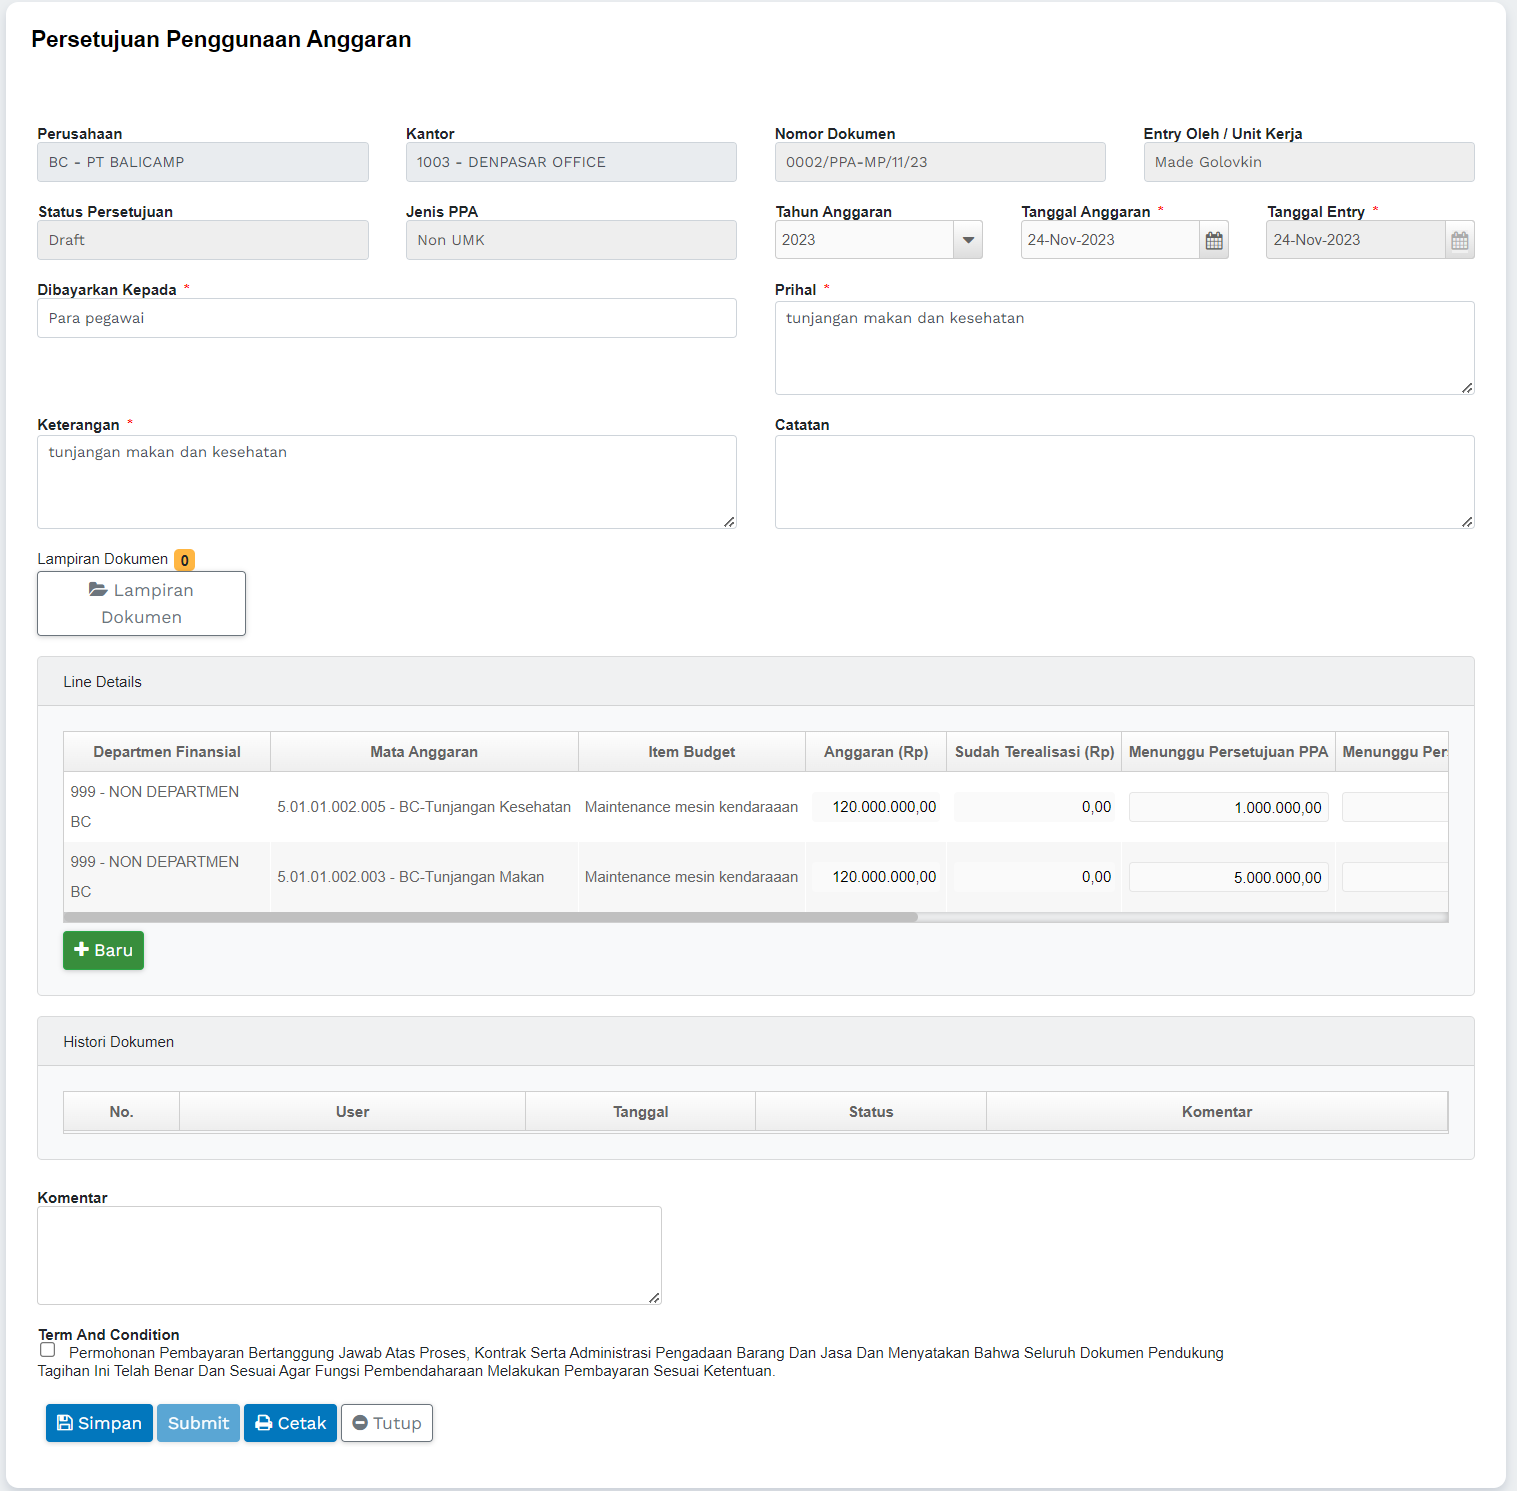
Task: Open the Tanggal Anggaran calendar picker
Action: 1214,240
